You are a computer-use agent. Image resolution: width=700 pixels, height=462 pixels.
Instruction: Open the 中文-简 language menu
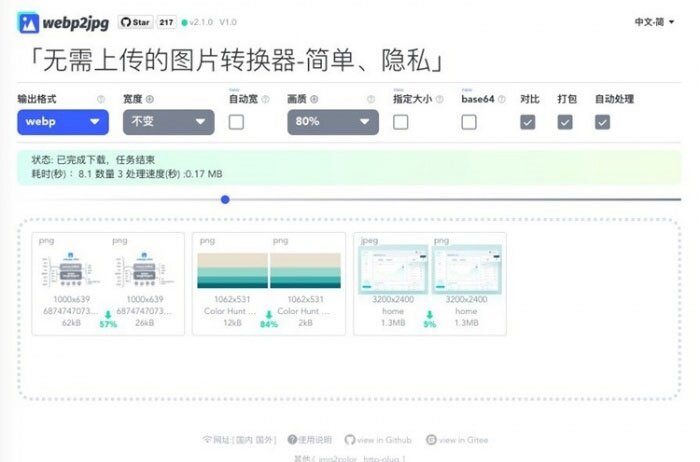point(656,22)
